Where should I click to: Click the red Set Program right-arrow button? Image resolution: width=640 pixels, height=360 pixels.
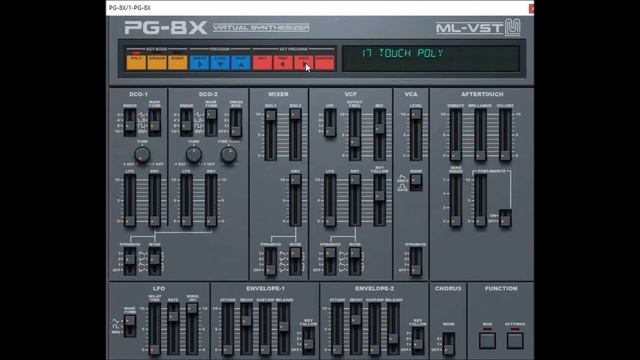coord(304,63)
